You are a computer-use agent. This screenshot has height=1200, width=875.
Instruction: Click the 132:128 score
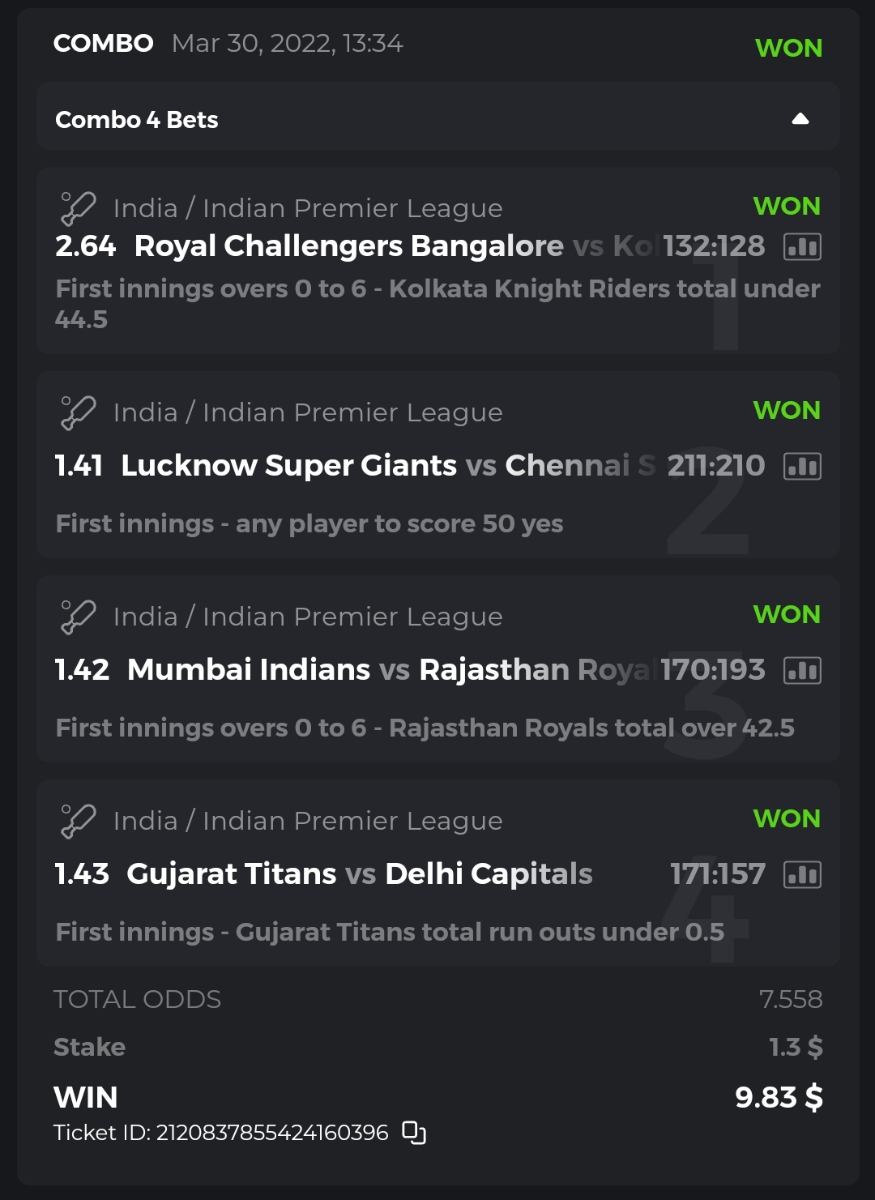(x=714, y=246)
